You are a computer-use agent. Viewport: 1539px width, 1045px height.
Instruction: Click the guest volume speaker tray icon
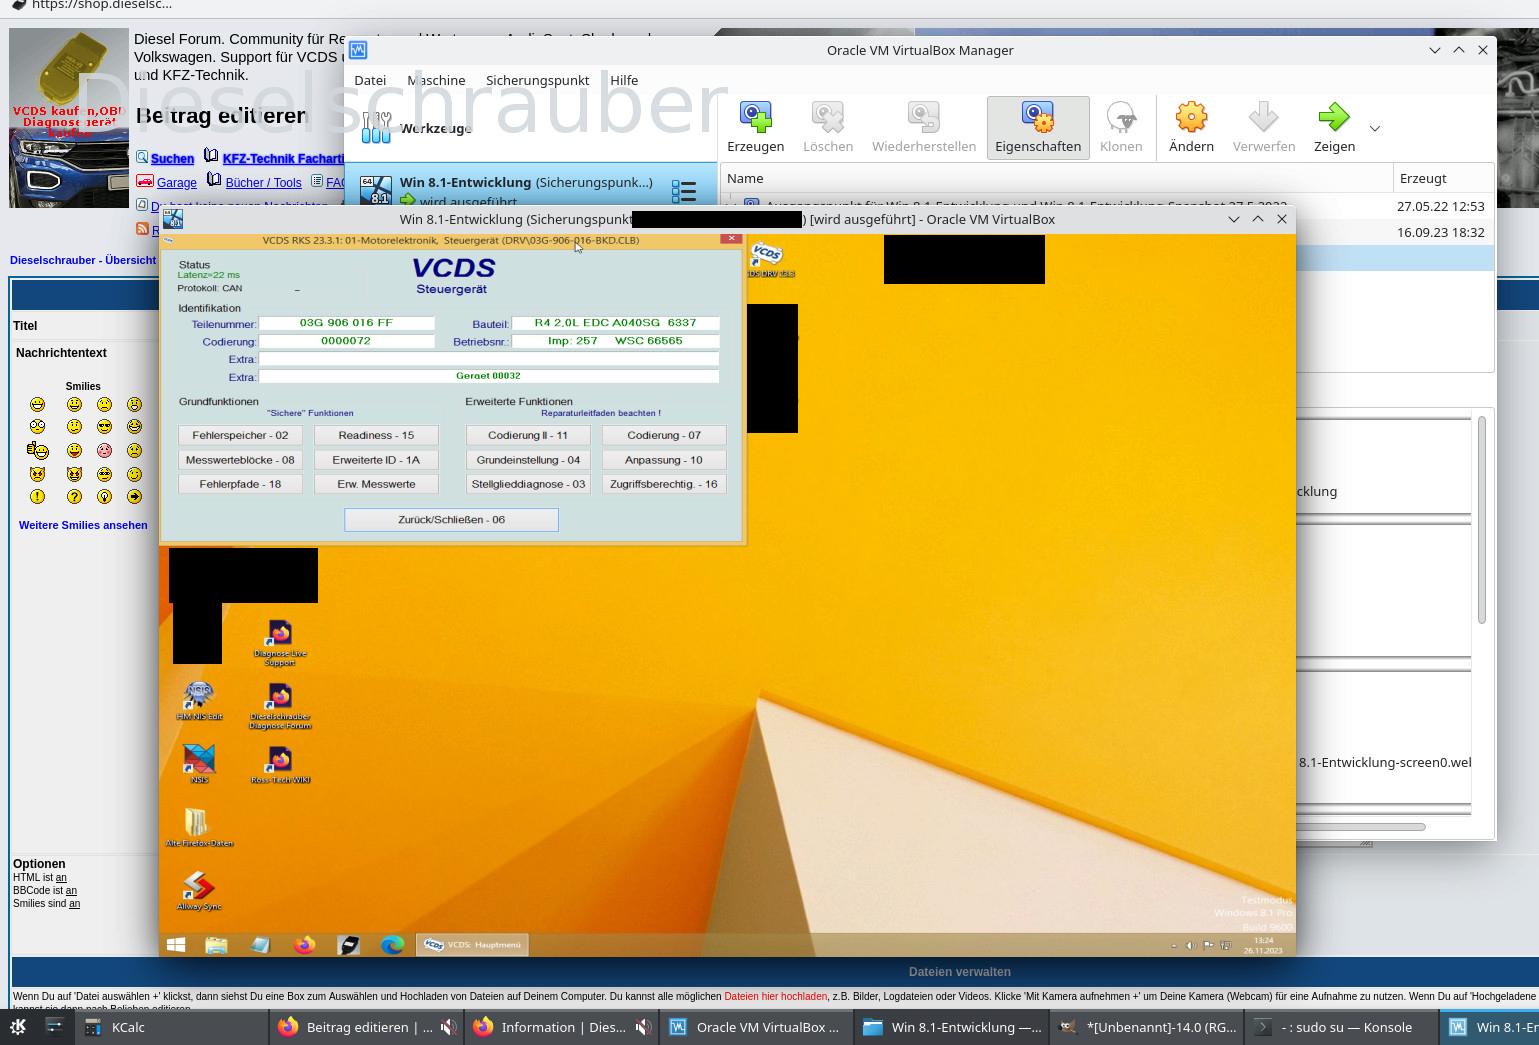pos(1190,945)
